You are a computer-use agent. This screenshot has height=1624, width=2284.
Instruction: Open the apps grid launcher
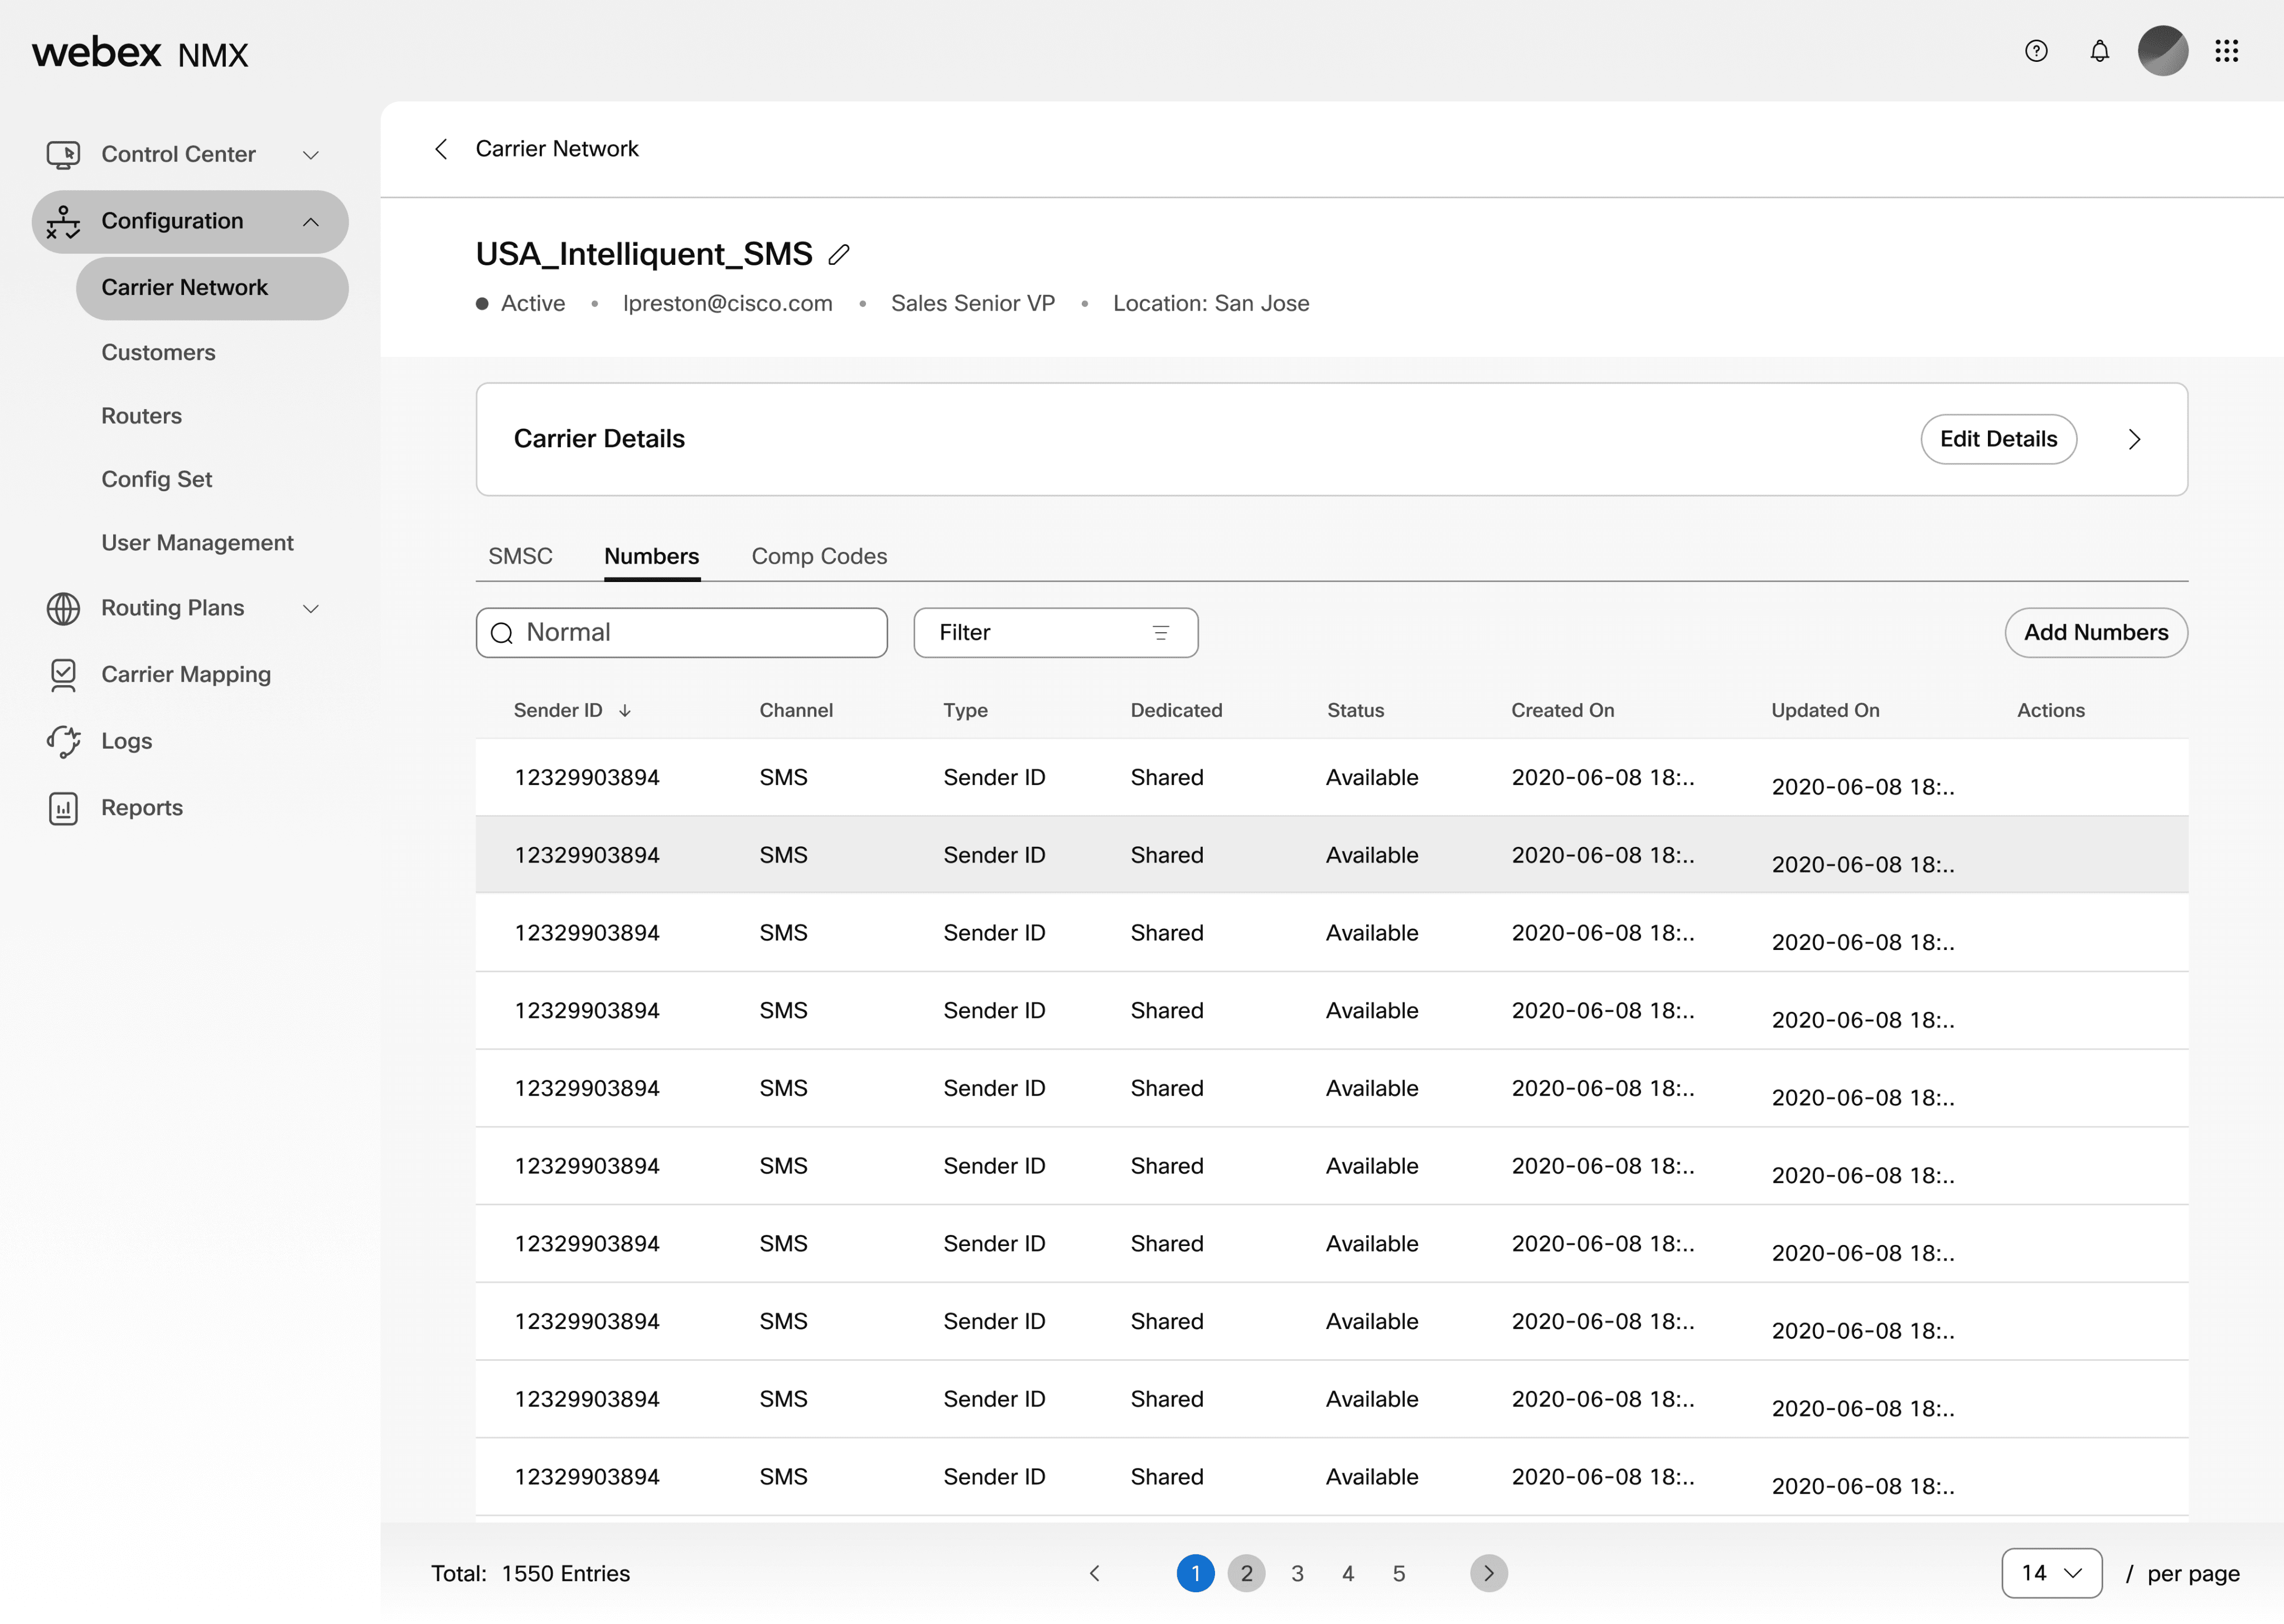(x=2227, y=51)
